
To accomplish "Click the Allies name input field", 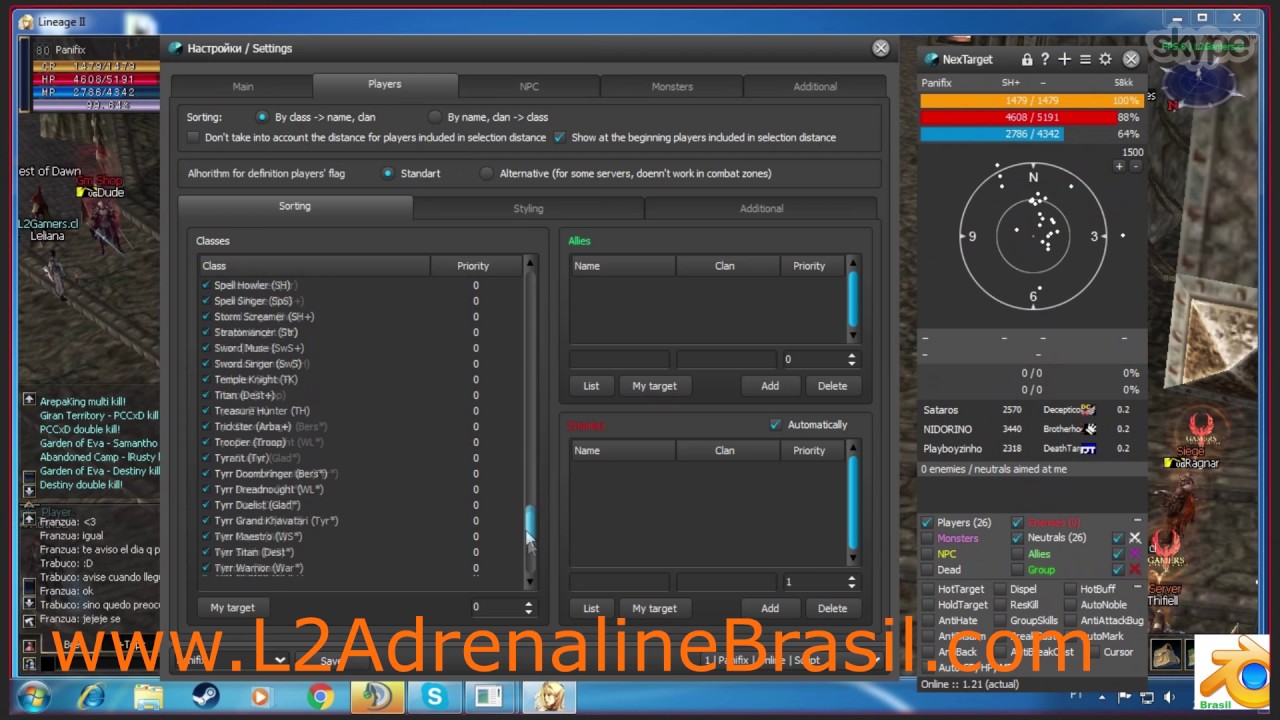I will point(620,359).
